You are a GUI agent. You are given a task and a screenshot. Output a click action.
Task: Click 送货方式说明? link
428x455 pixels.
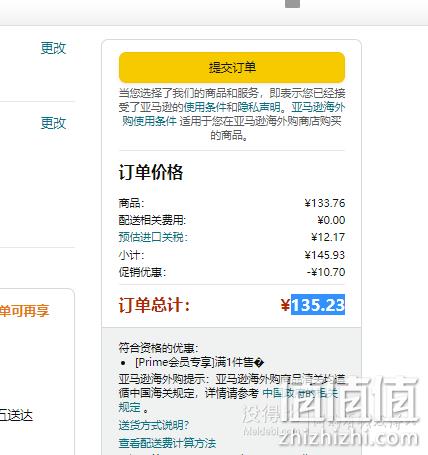point(154,425)
